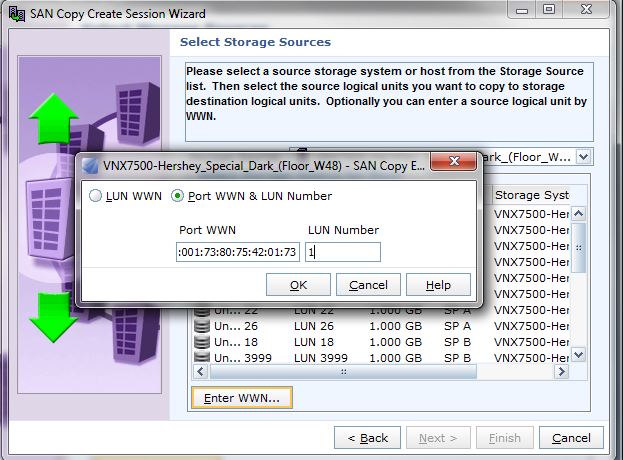This screenshot has height=460, width=623.
Task: Cancel the SAN Copy Create Session Wizard
Action: 571,438
